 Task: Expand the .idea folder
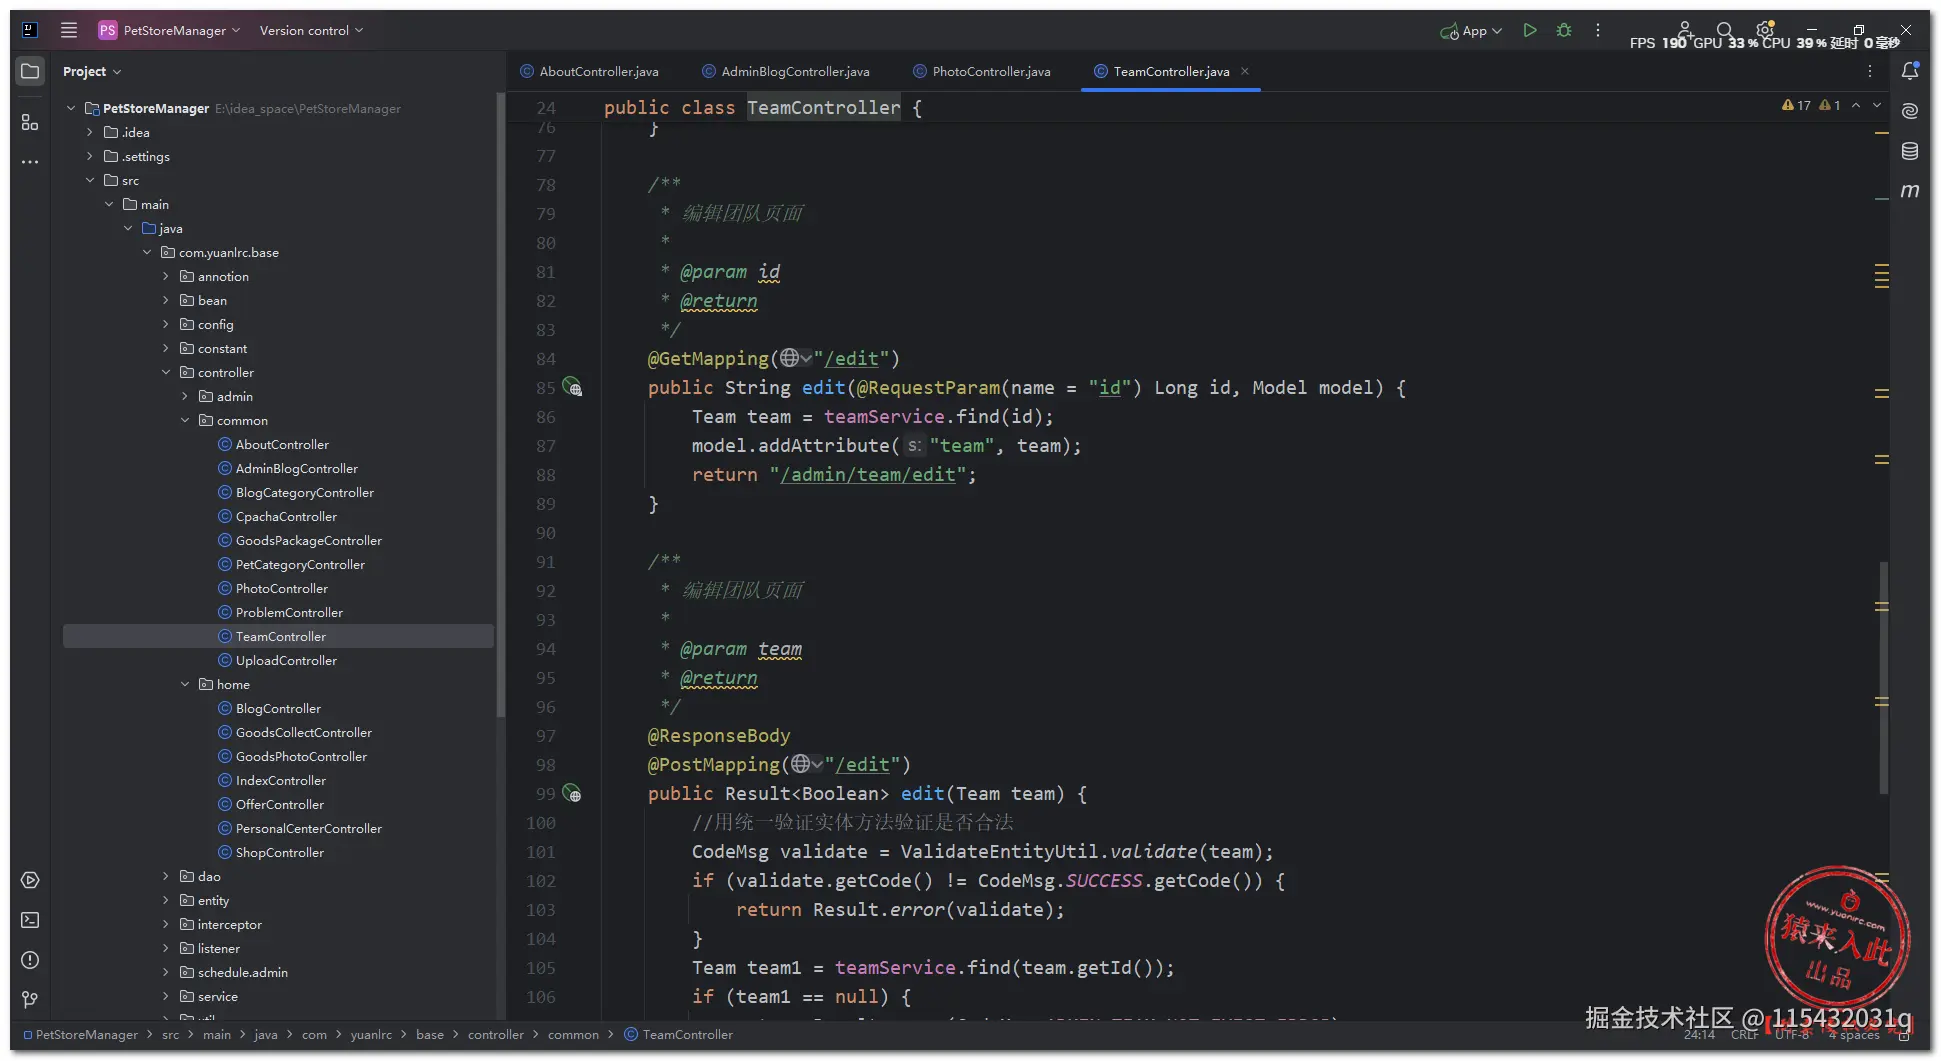(90, 132)
